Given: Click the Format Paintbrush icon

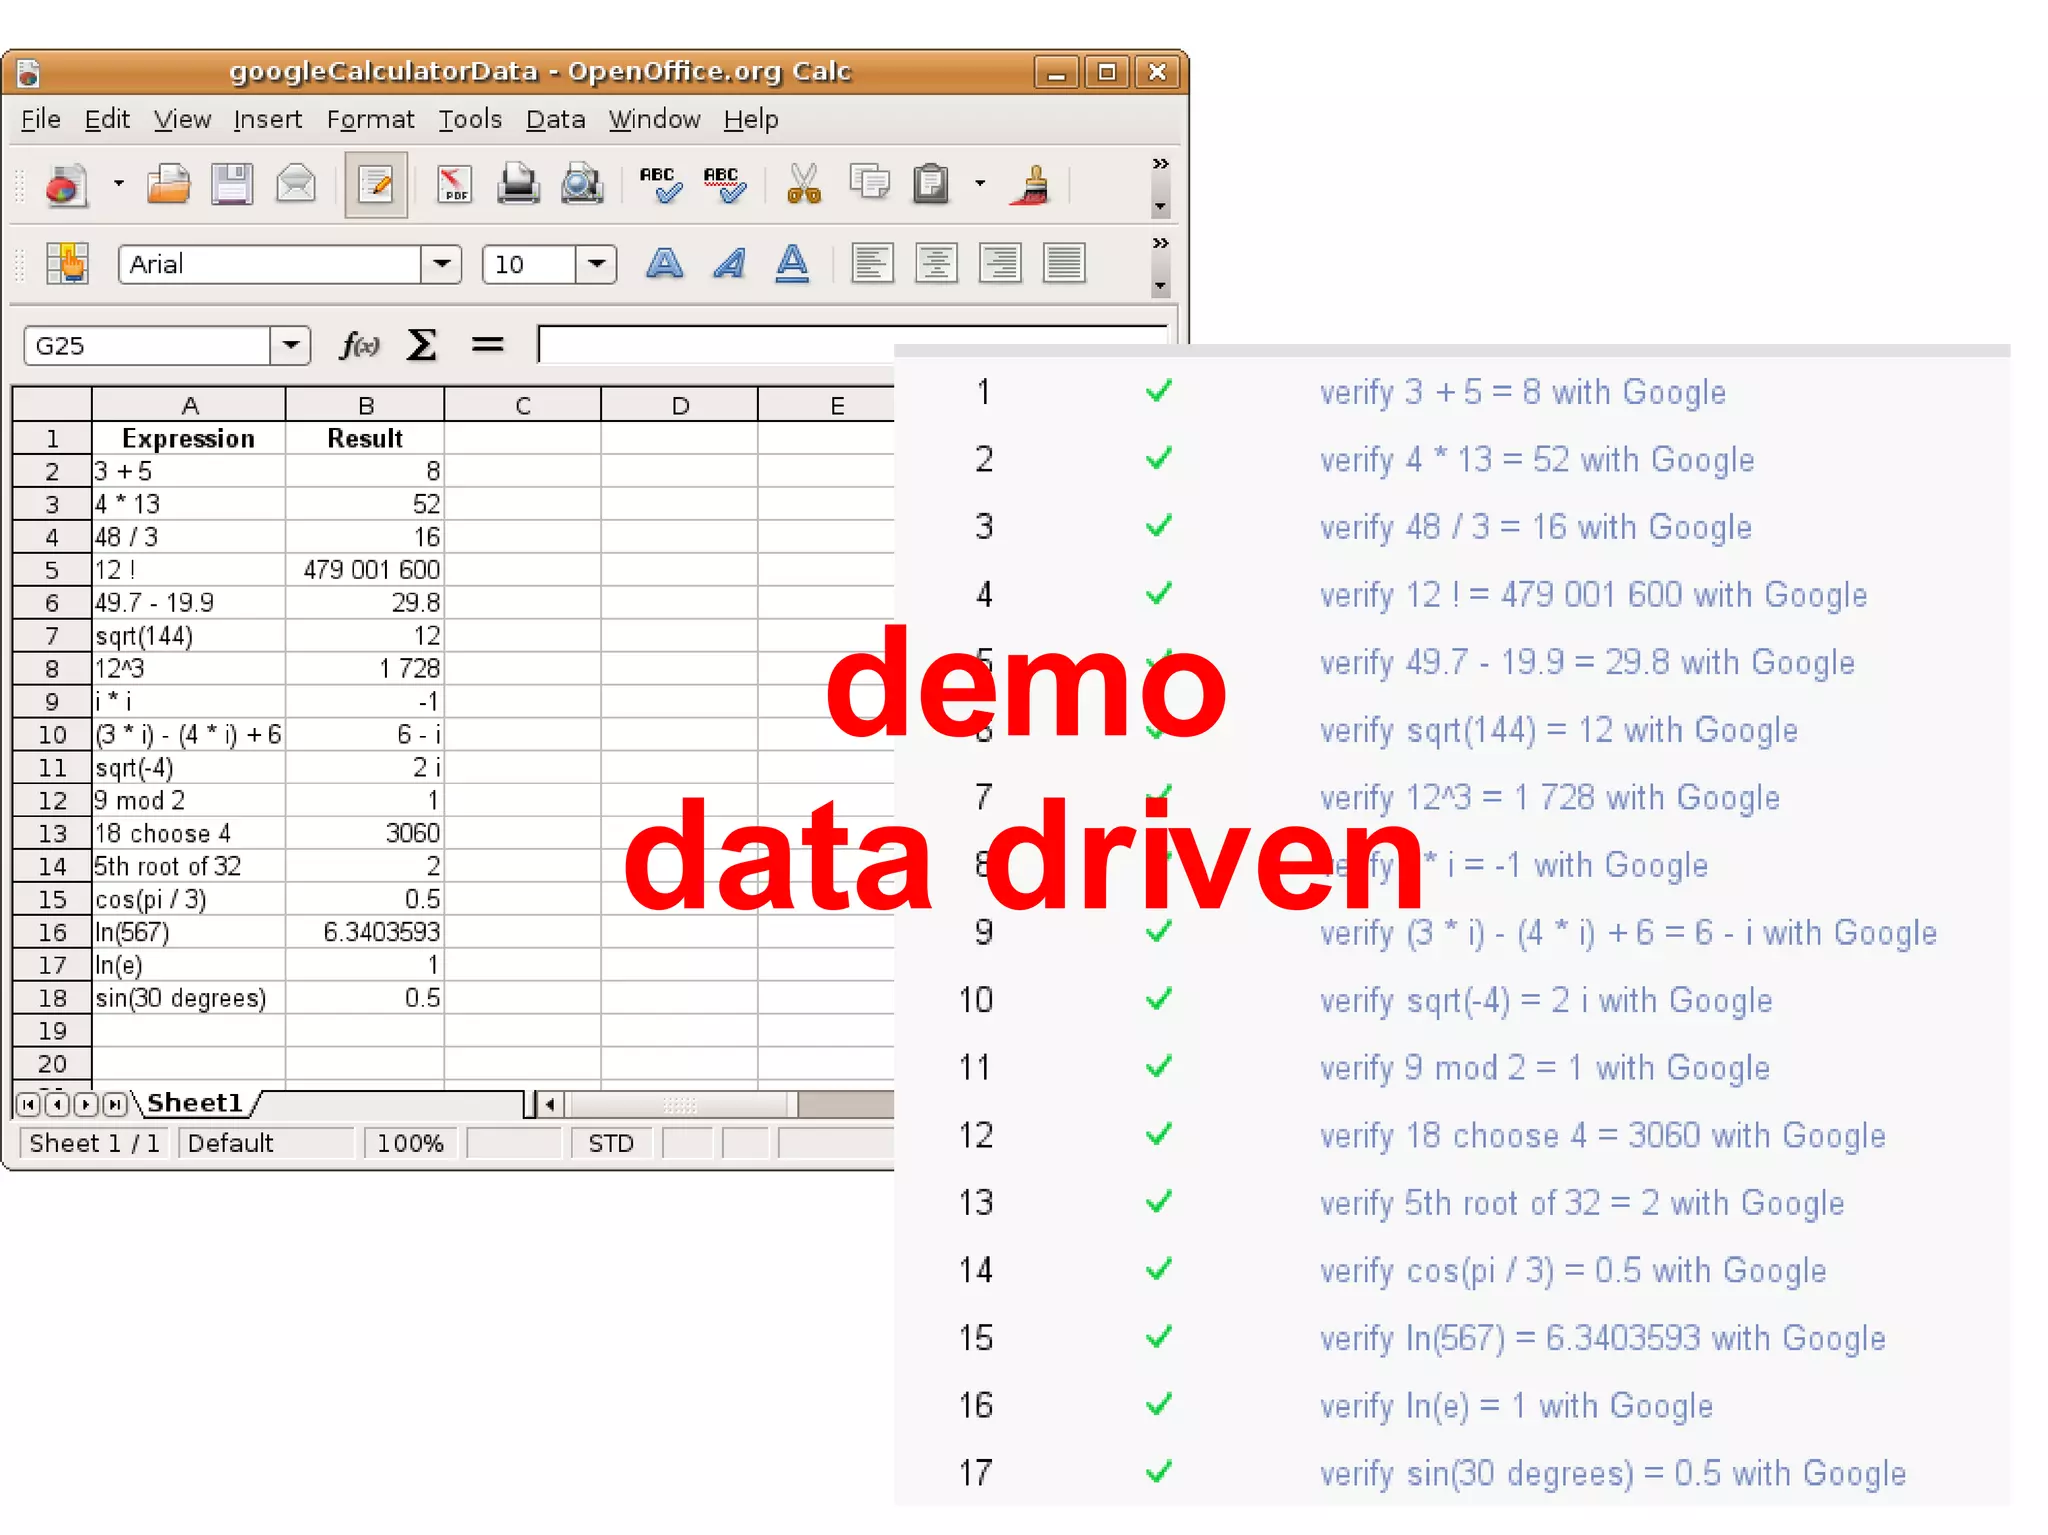Looking at the screenshot, I should coord(1032,185).
